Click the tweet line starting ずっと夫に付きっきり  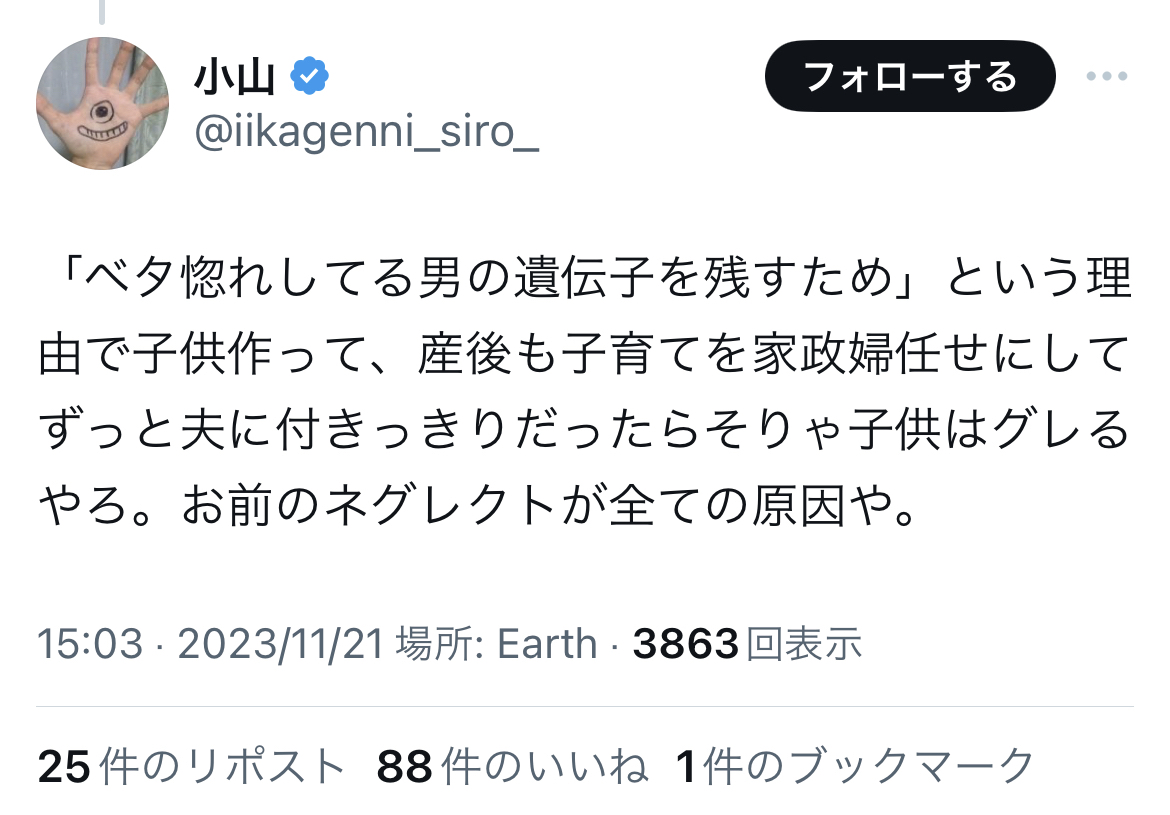tap(585, 433)
